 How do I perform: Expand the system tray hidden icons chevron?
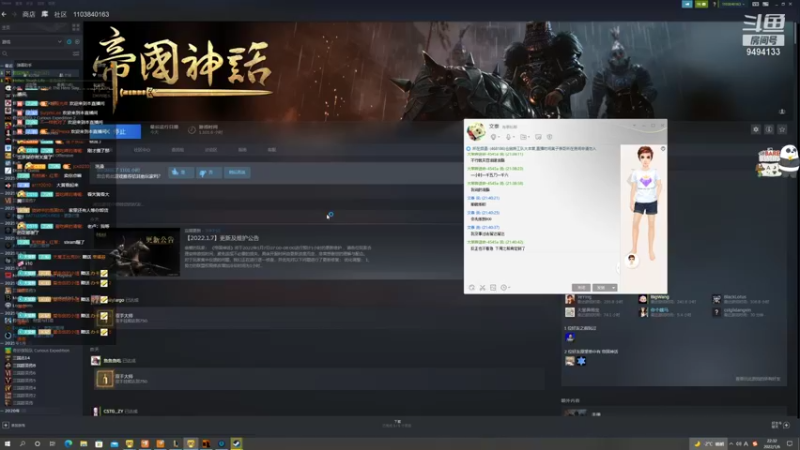click(x=731, y=444)
